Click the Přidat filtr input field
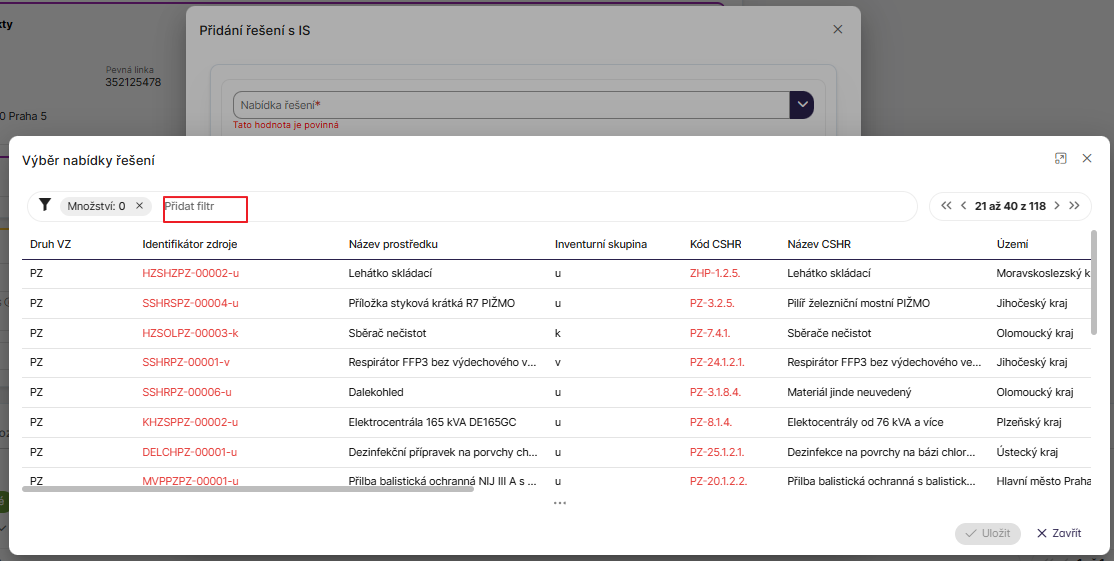This screenshot has height=561, width=1114. pyautogui.click(x=205, y=206)
